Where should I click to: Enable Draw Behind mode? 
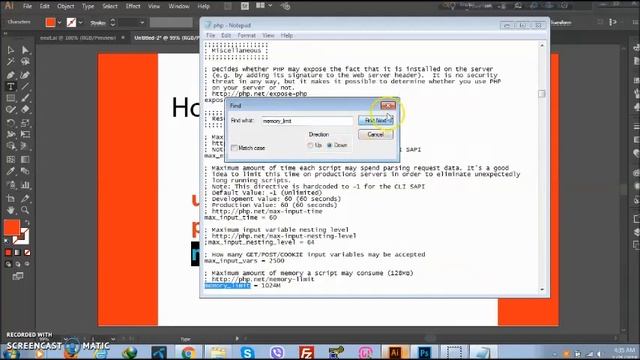pyautogui.click(x=18, y=264)
